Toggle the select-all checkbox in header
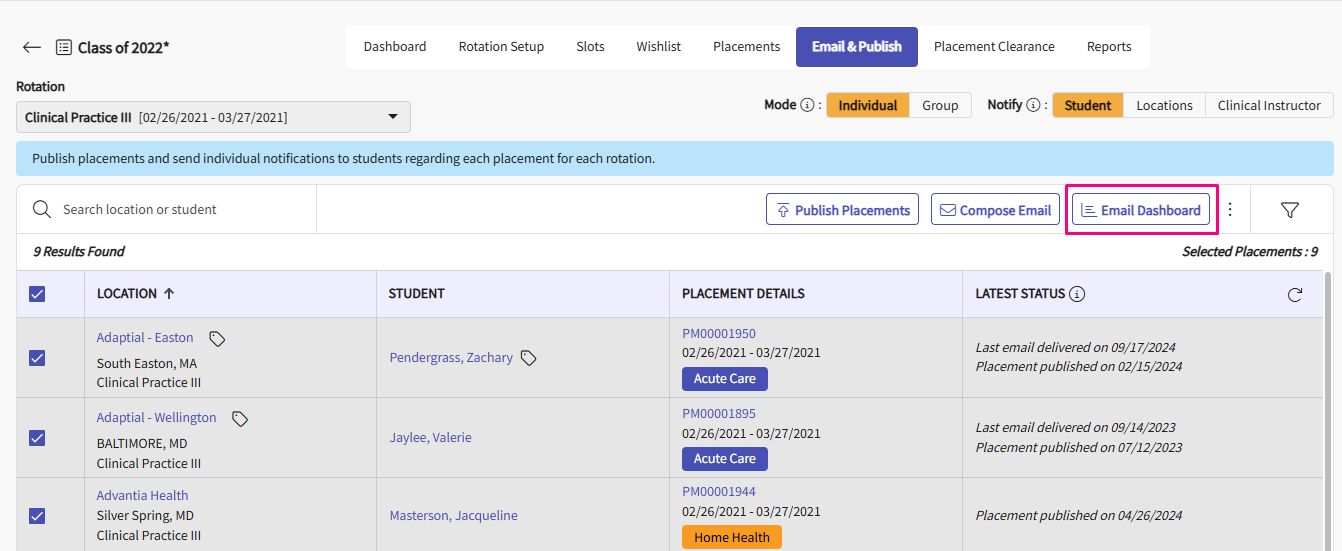The image size is (1342, 551). coord(37,294)
